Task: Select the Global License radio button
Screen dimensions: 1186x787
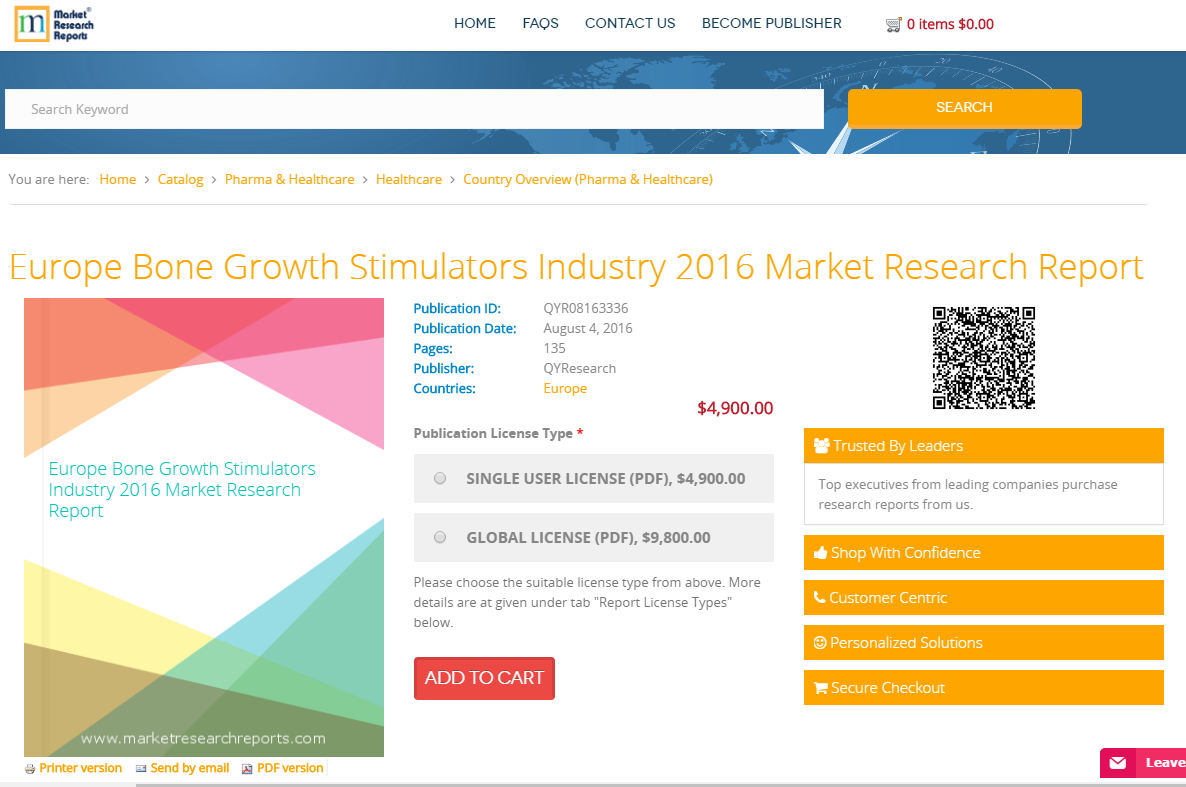Action: tap(440, 537)
